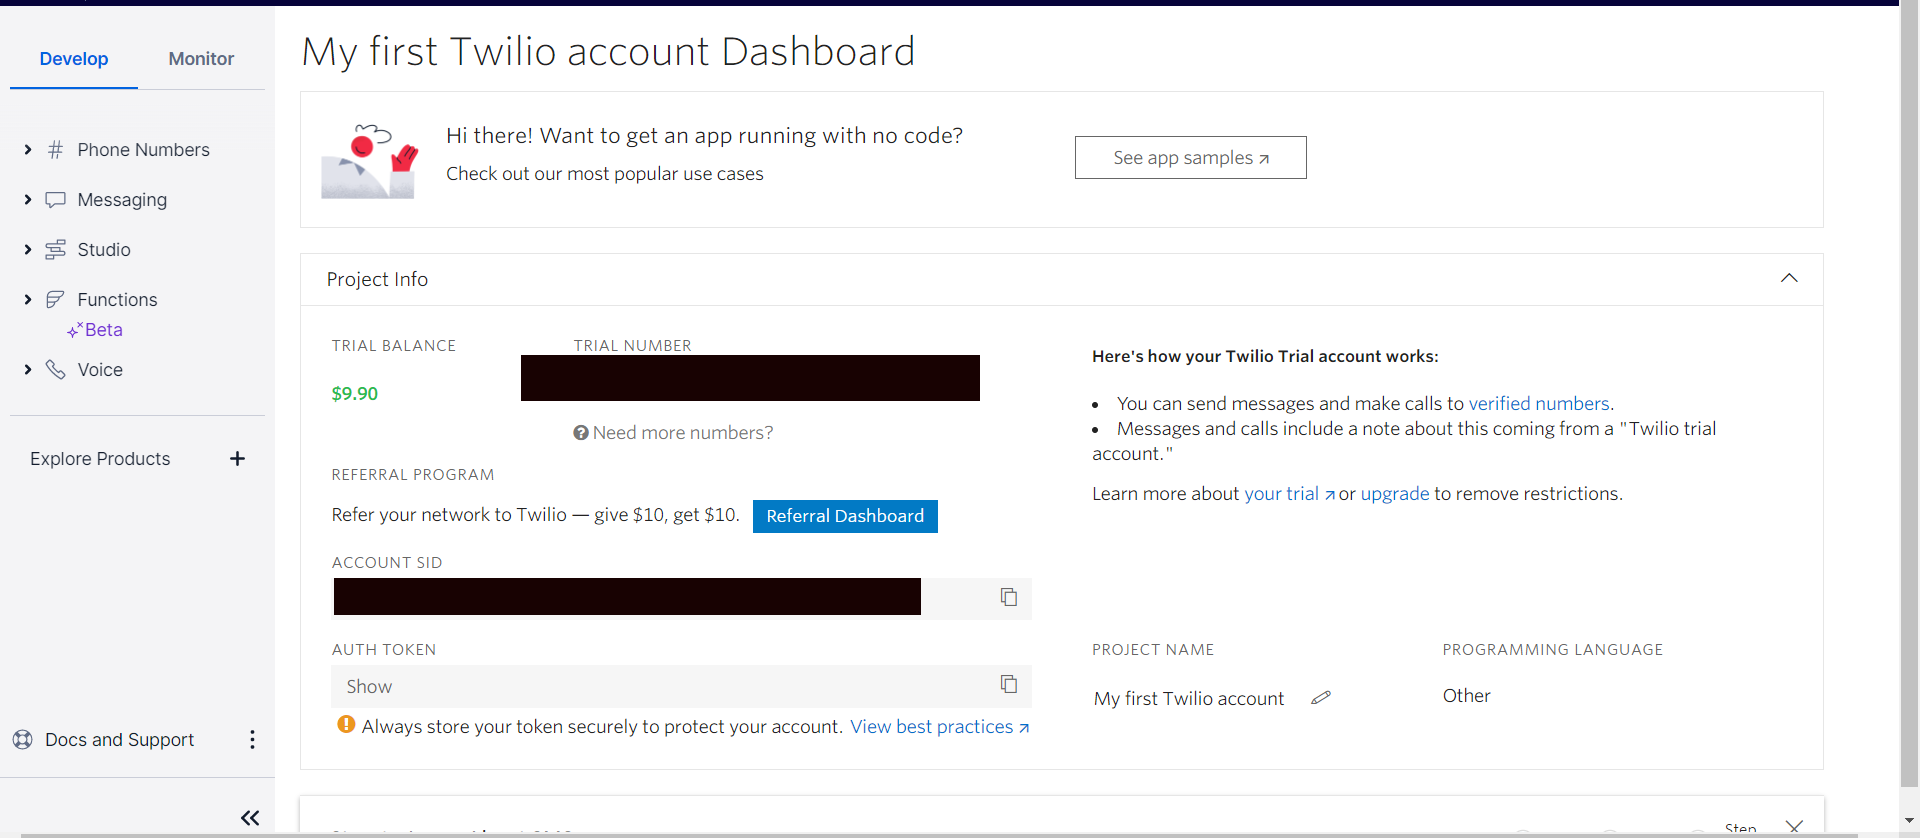Image resolution: width=1920 pixels, height=838 pixels.
Task: Click the Other programming language value
Action: coord(1466,696)
